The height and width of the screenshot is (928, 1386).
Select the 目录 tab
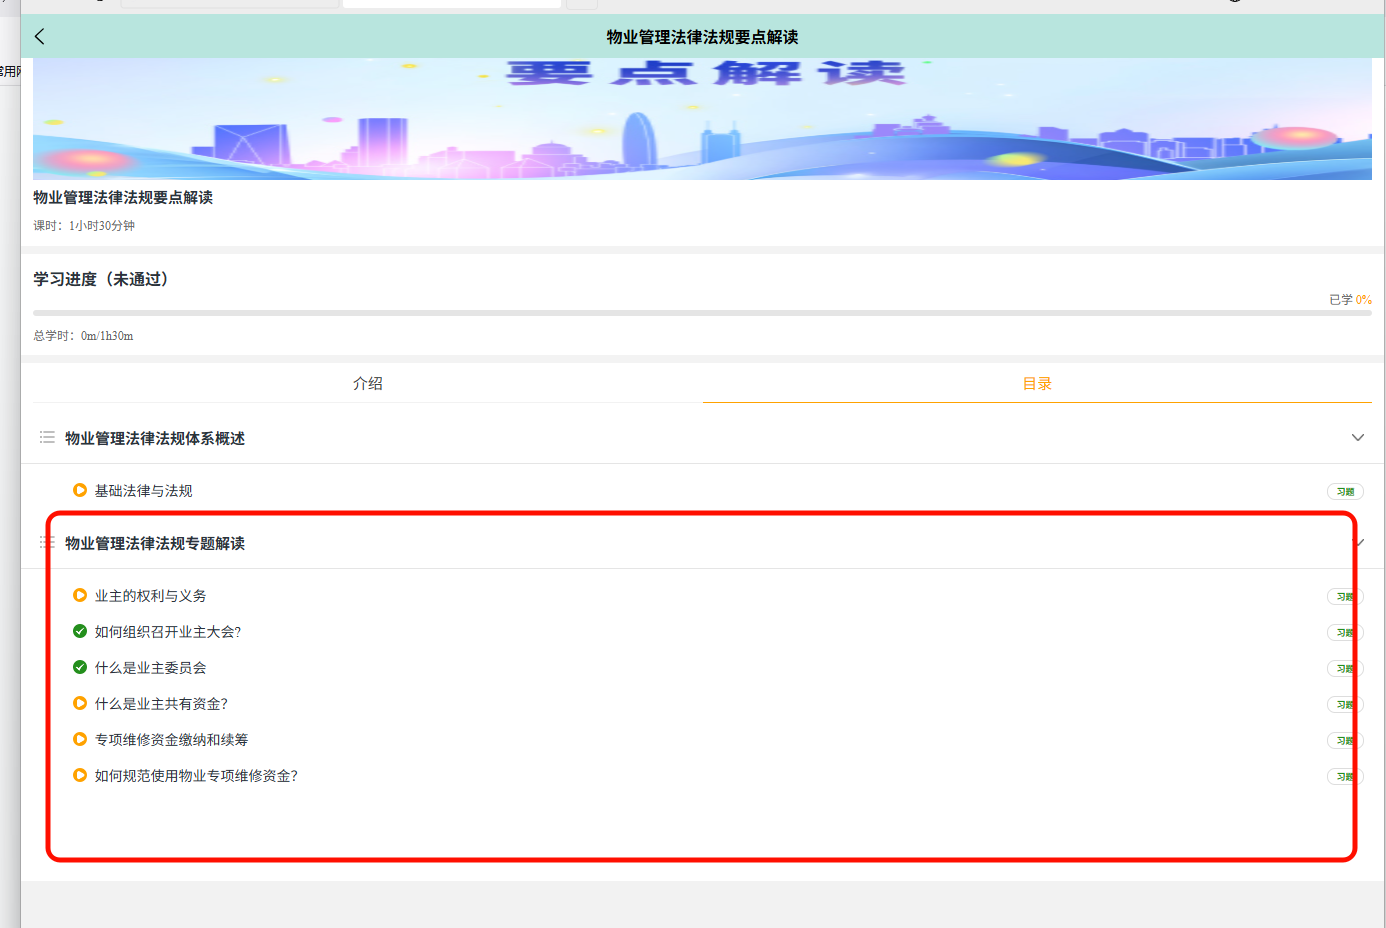click(1036, 383)
